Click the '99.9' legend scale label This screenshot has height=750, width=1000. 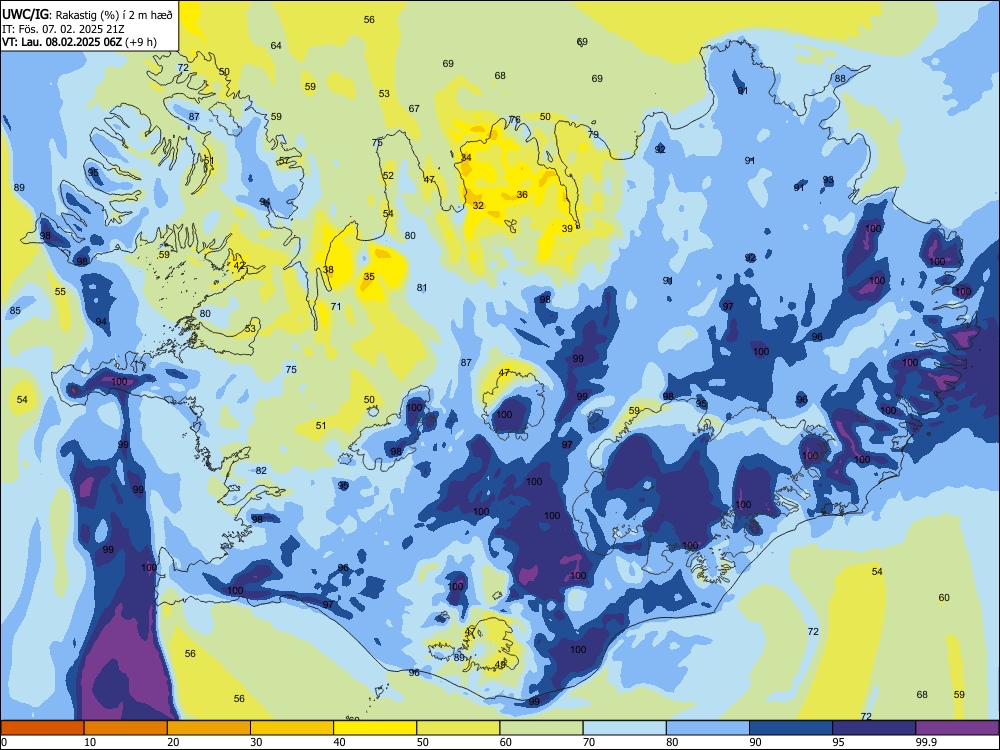(926, 742)
